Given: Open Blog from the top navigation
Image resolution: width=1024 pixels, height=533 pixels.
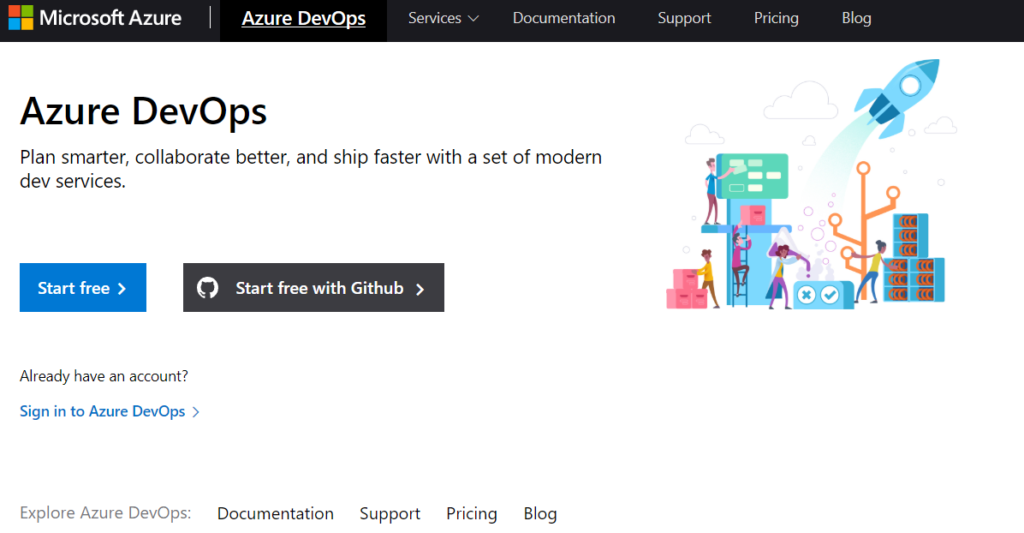Looking at the screenshot, I should click(x=856, y=18).
